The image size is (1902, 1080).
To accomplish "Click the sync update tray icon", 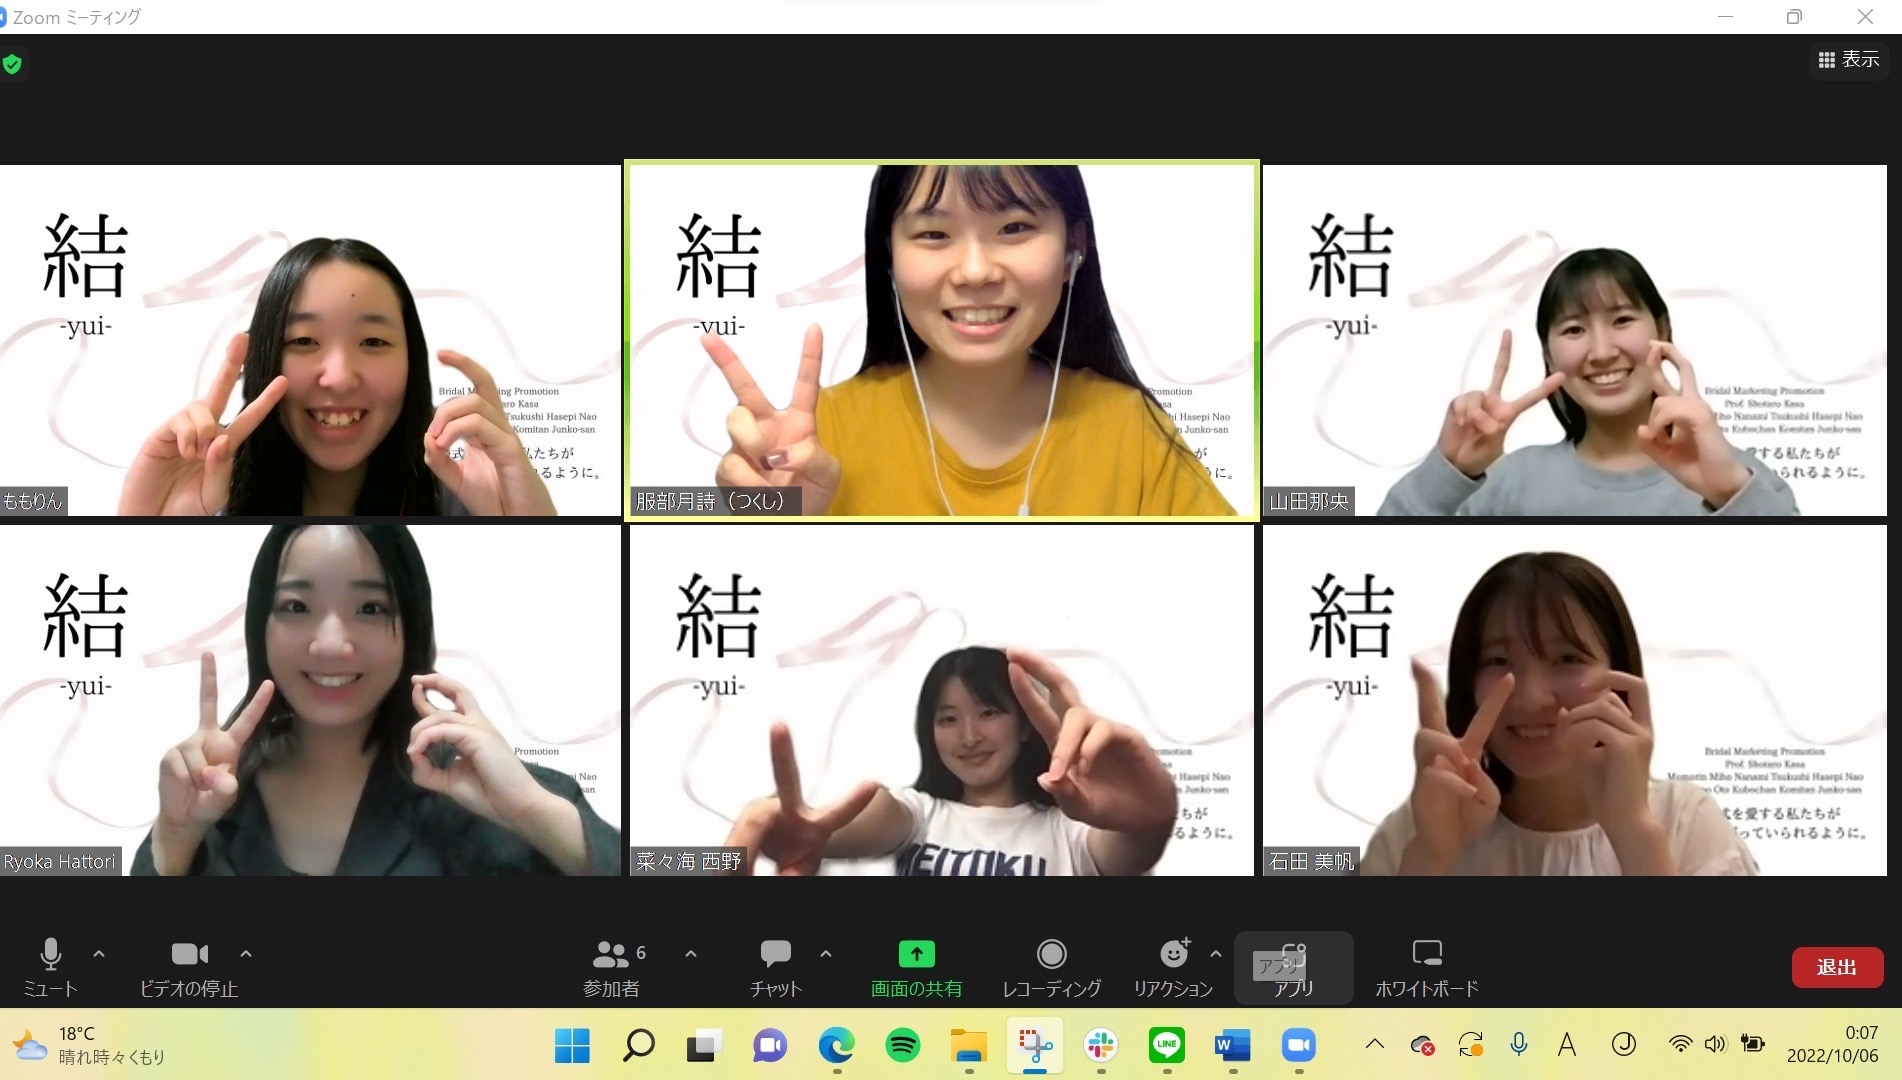I will tap(1470, 1046).
